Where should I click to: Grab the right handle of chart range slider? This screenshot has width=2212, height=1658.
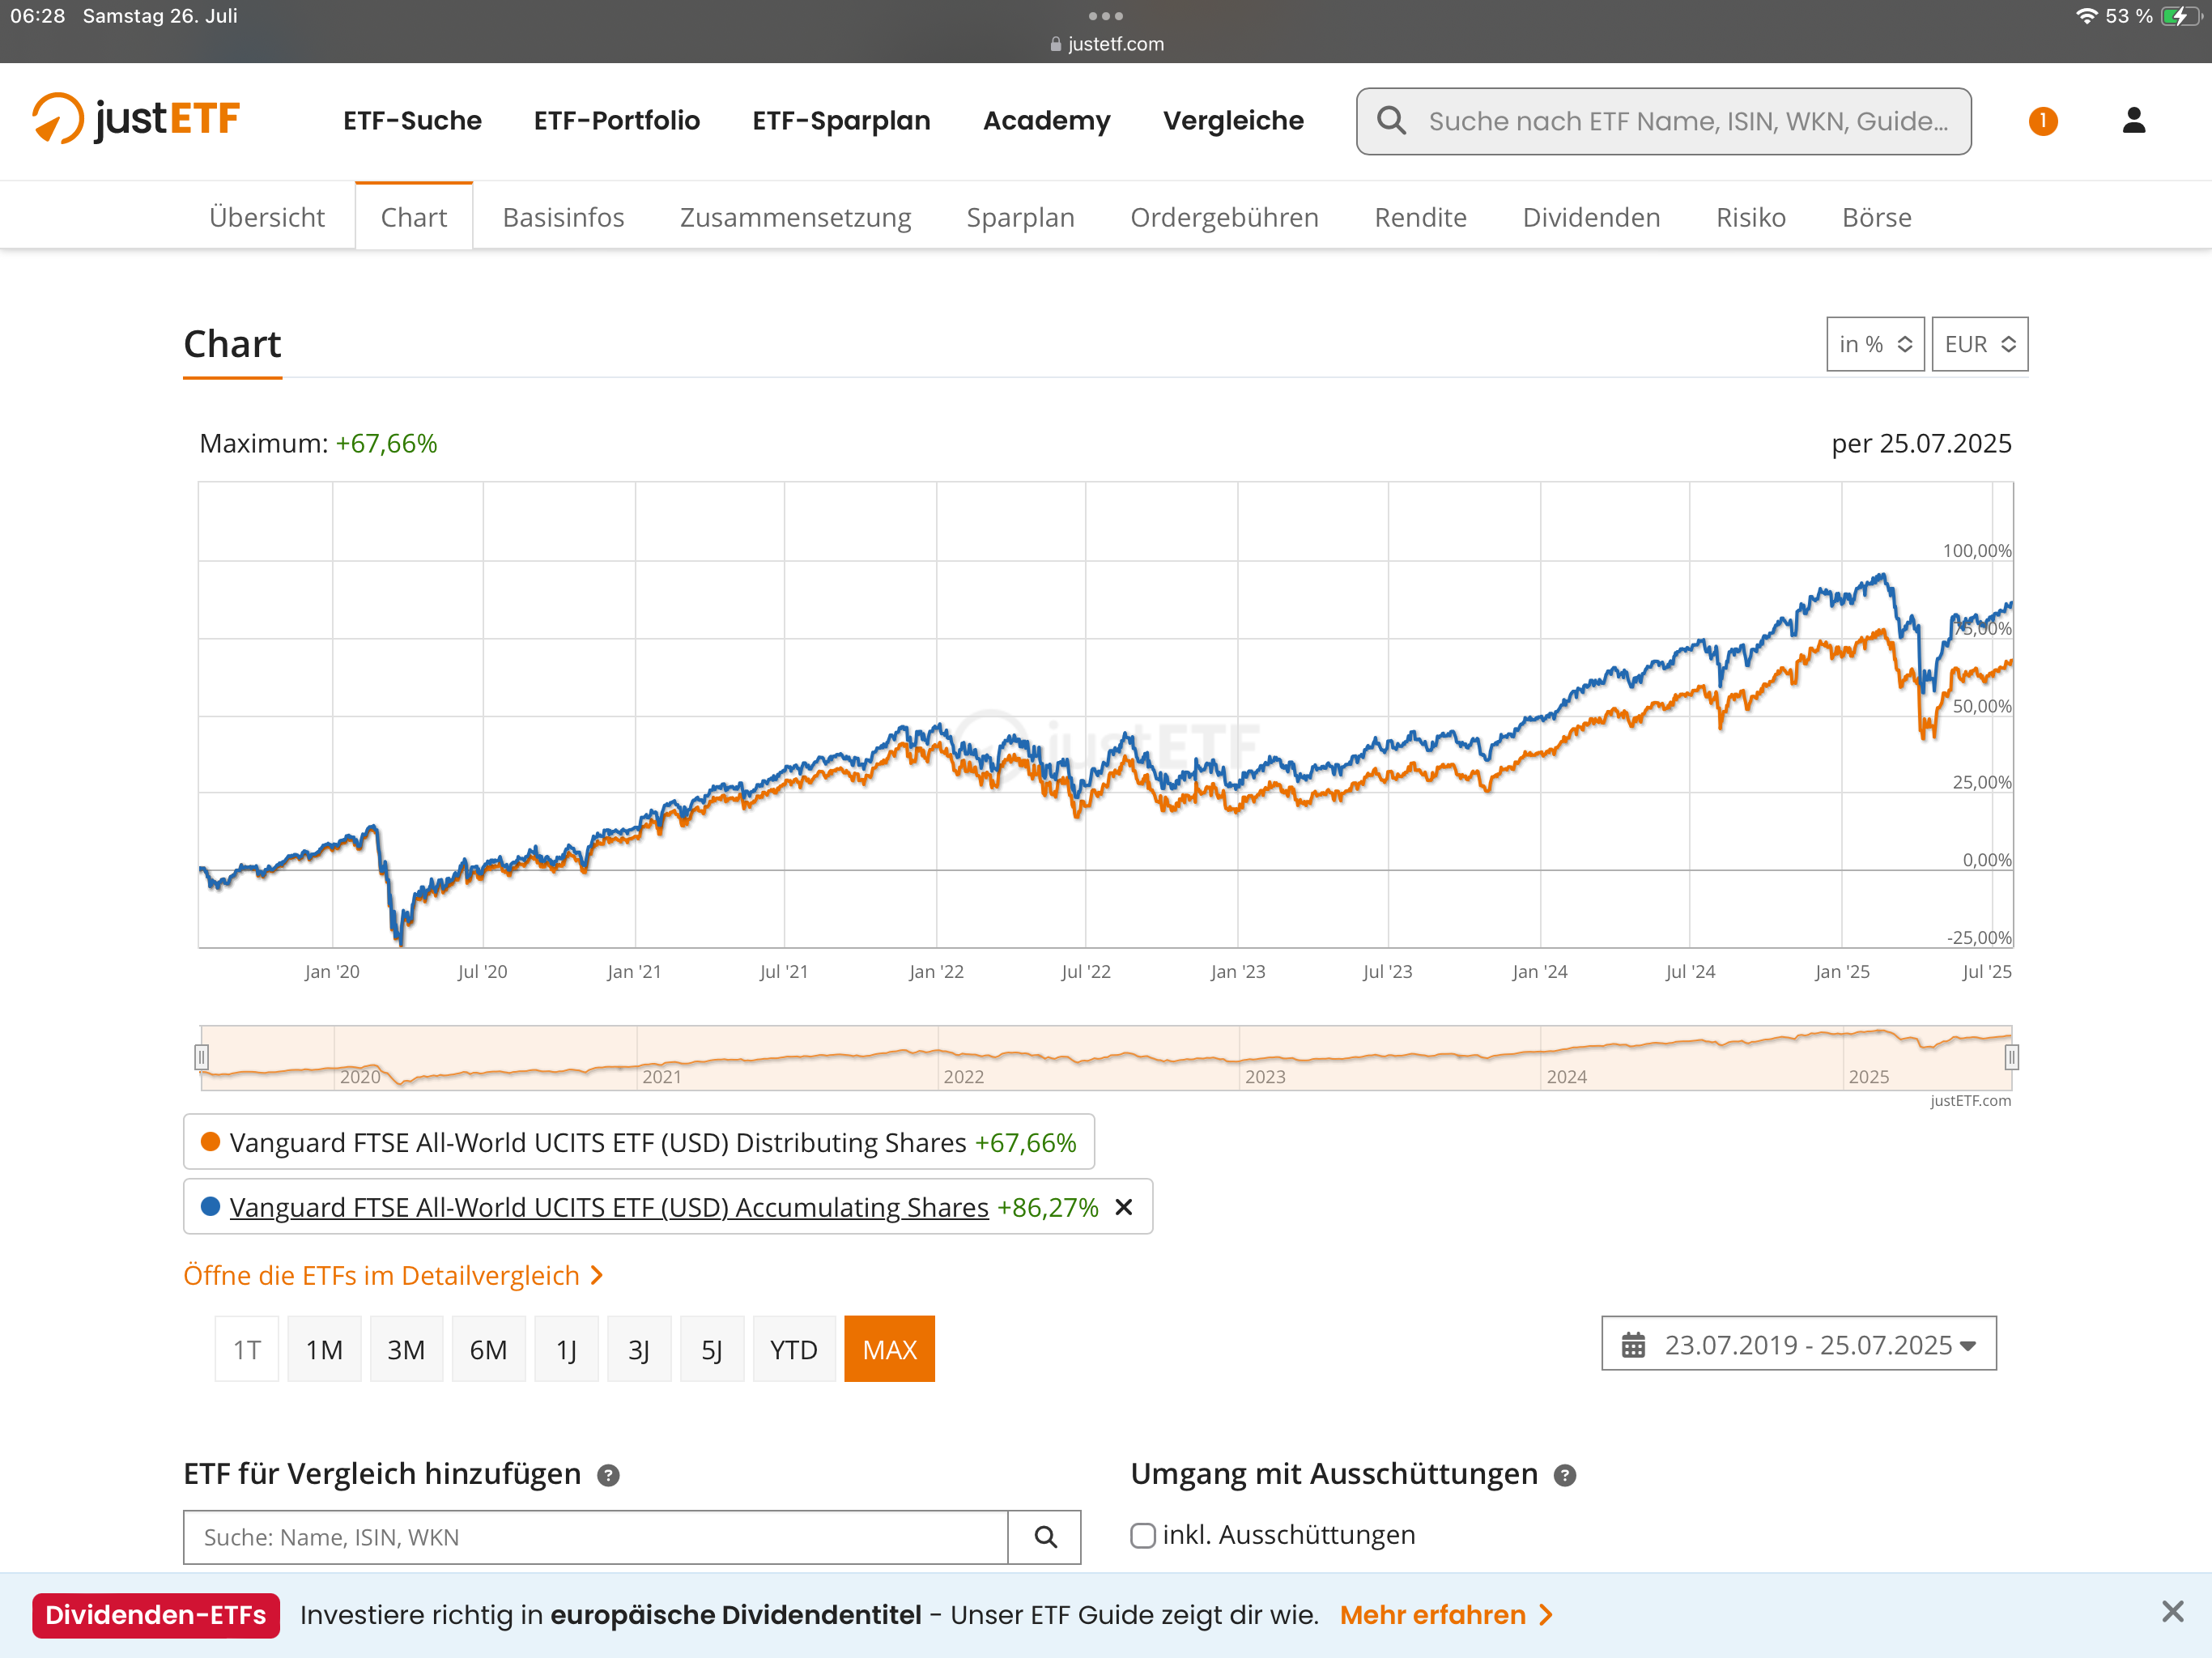pyautogui.click(x=2011, y=1057)
